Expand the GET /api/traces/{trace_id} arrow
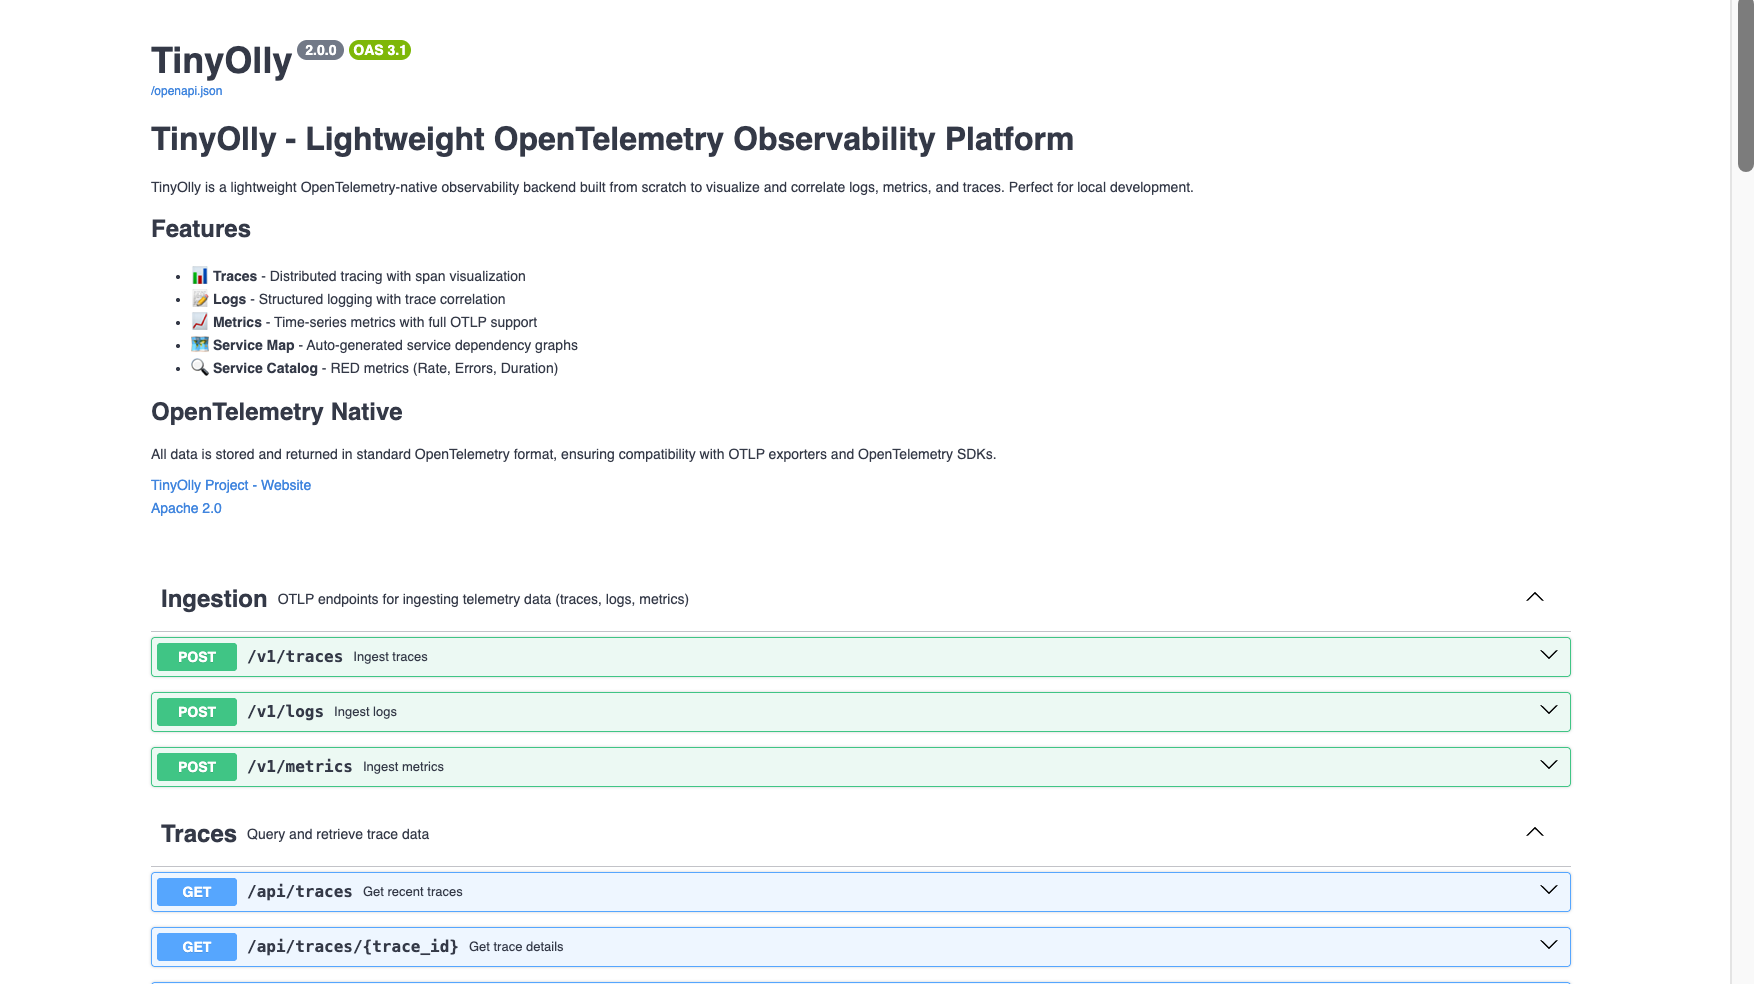This screenshot has width=1754, height=984. (1548, 945)
